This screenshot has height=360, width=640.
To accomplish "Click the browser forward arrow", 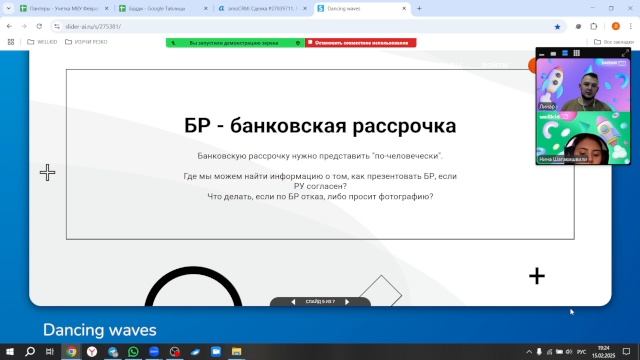I will pyautogui.click(x=24, y=26).
